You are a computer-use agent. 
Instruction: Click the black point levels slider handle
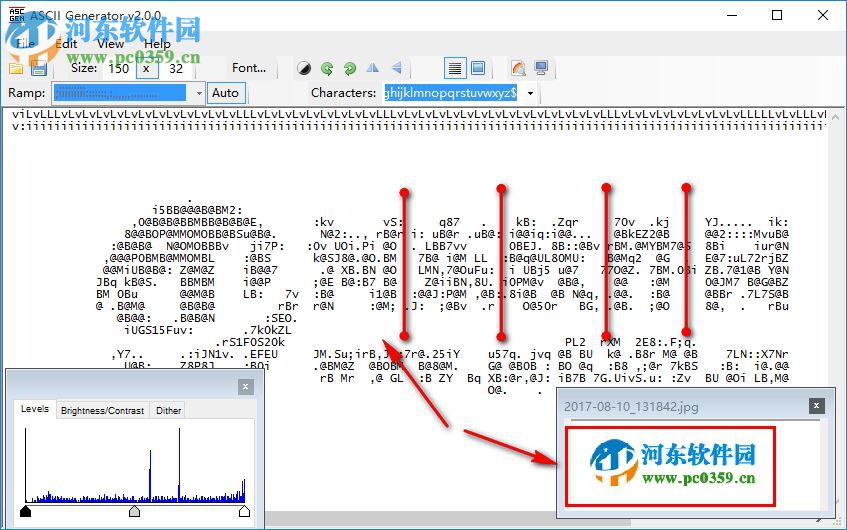click(25, 511)
